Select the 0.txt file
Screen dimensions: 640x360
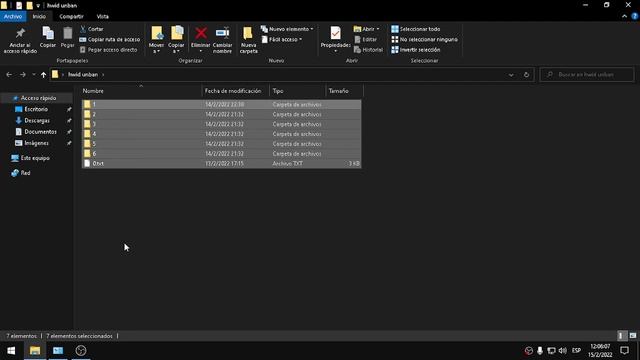click(x=222, y=163)
